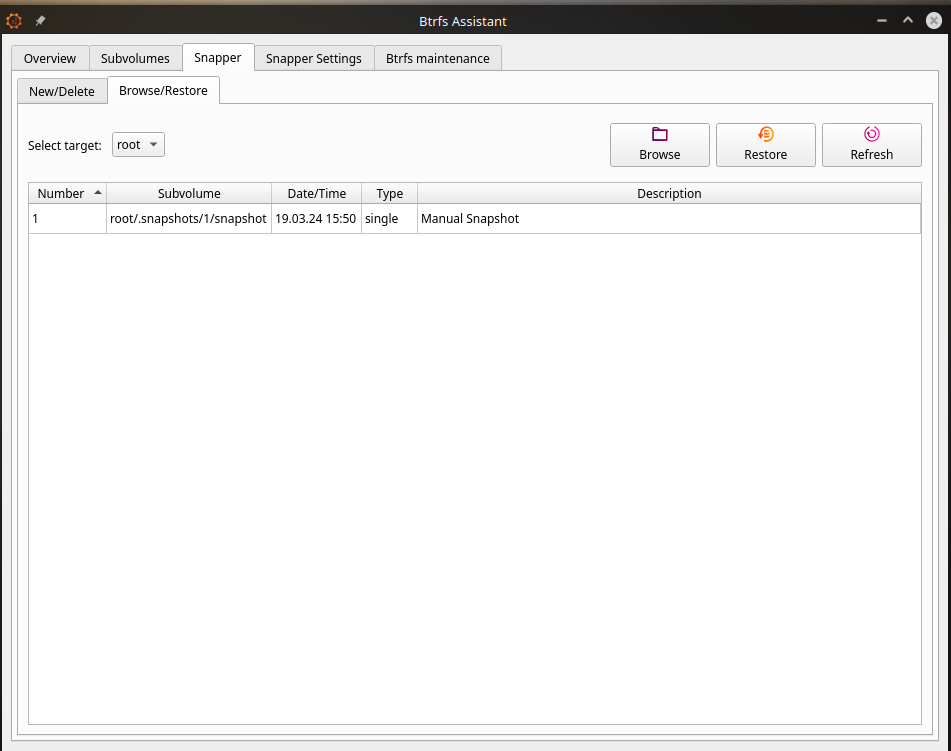Click the Type column header
Screen dimensions: 951x751
coord(389,193)
